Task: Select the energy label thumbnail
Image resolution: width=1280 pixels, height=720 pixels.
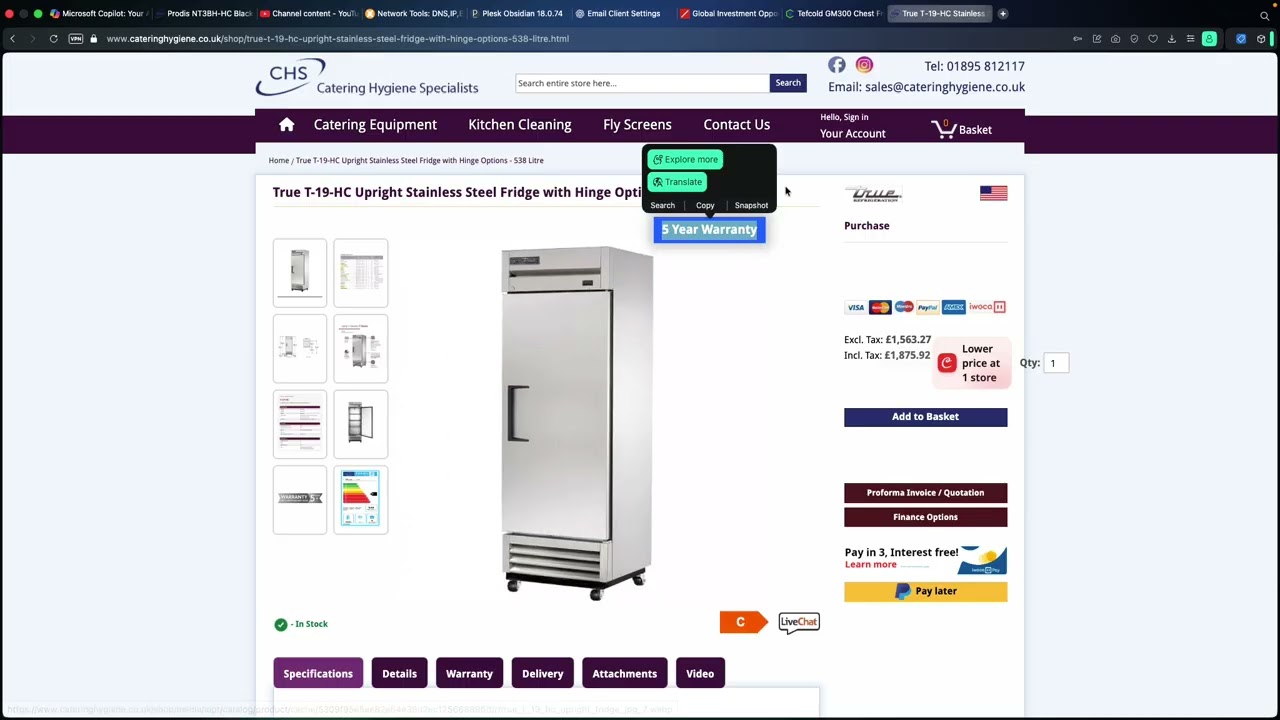Action: [361, 499]
